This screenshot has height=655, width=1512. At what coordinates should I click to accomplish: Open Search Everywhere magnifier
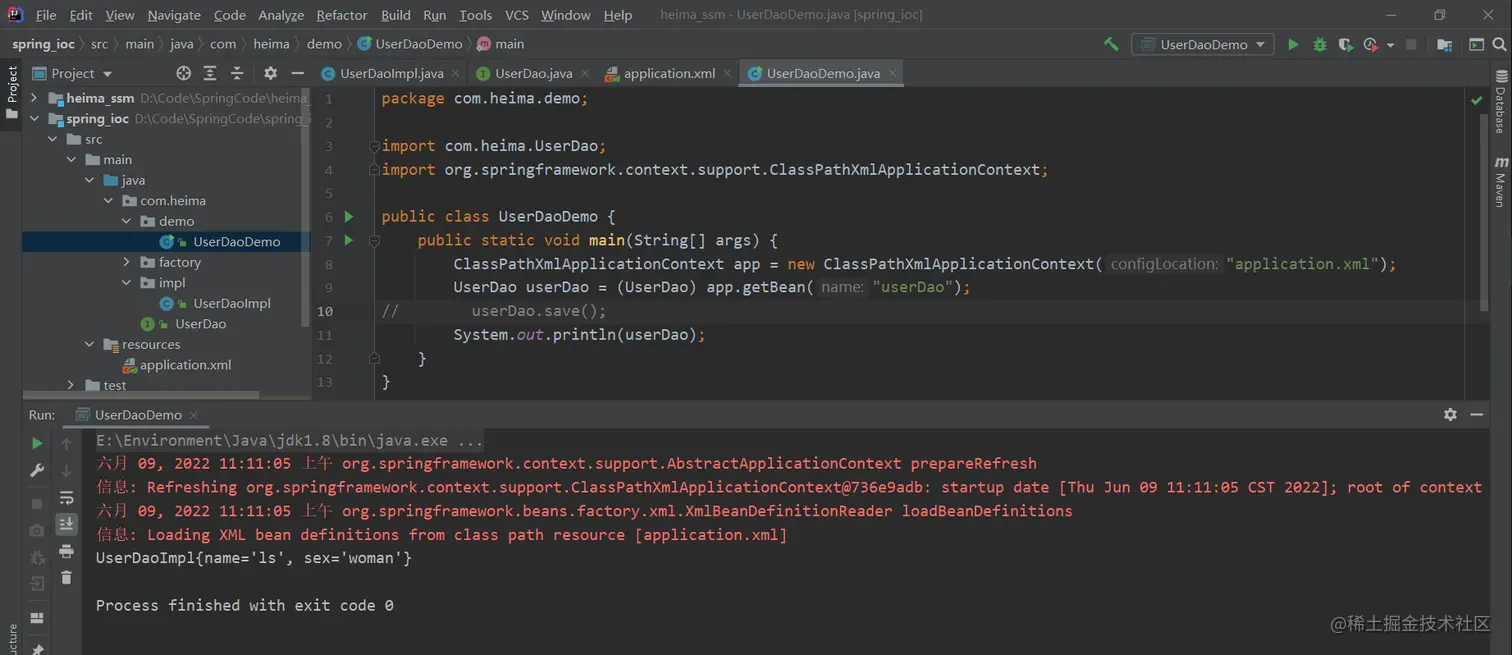pyautogui.click(x=1499, y=44)
